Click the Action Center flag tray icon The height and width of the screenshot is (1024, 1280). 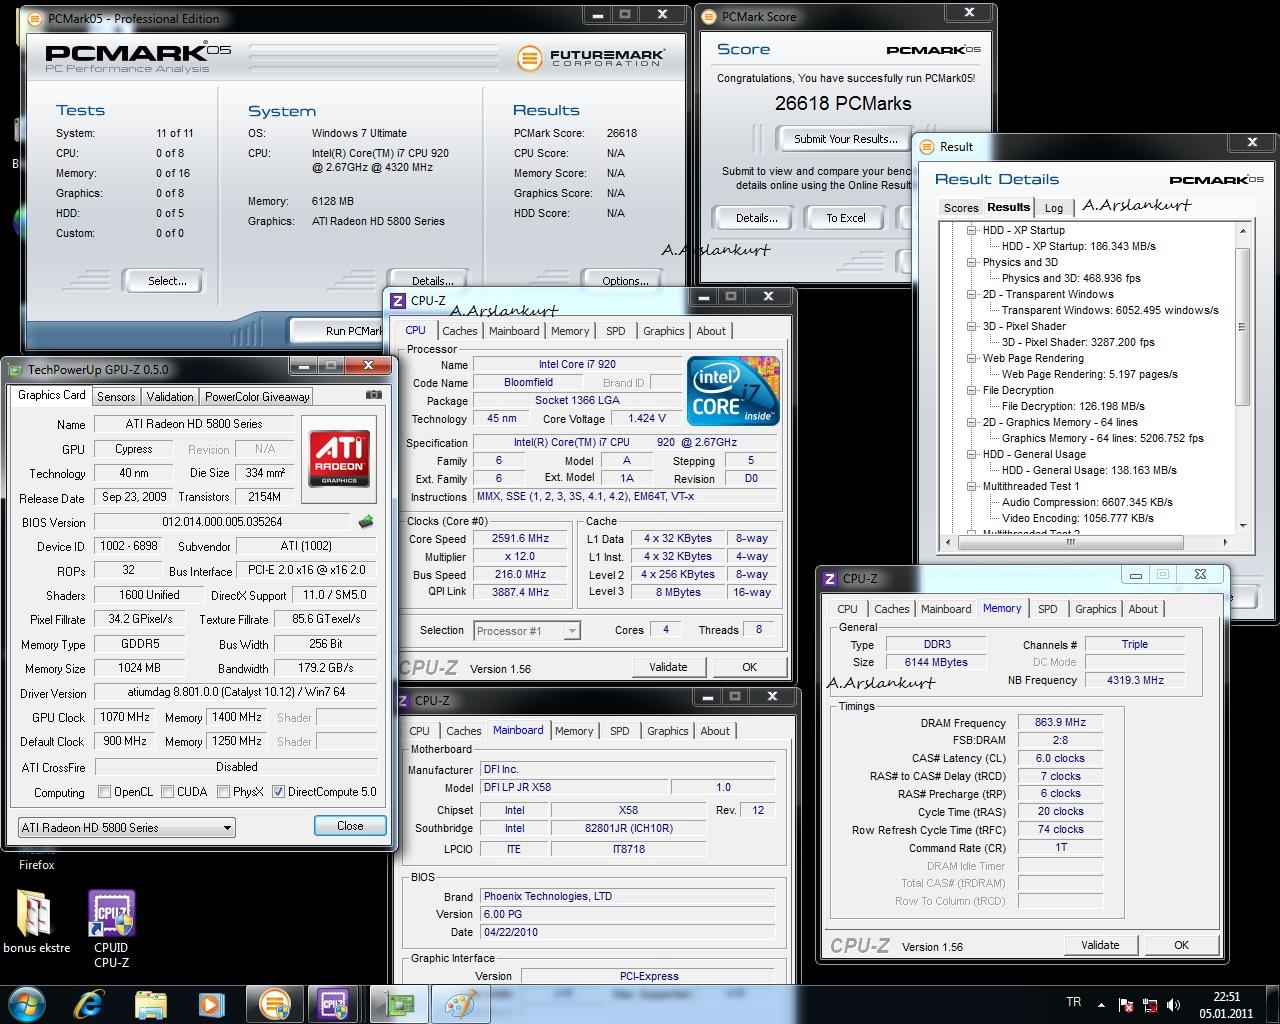click(x=1126, y=1005)
